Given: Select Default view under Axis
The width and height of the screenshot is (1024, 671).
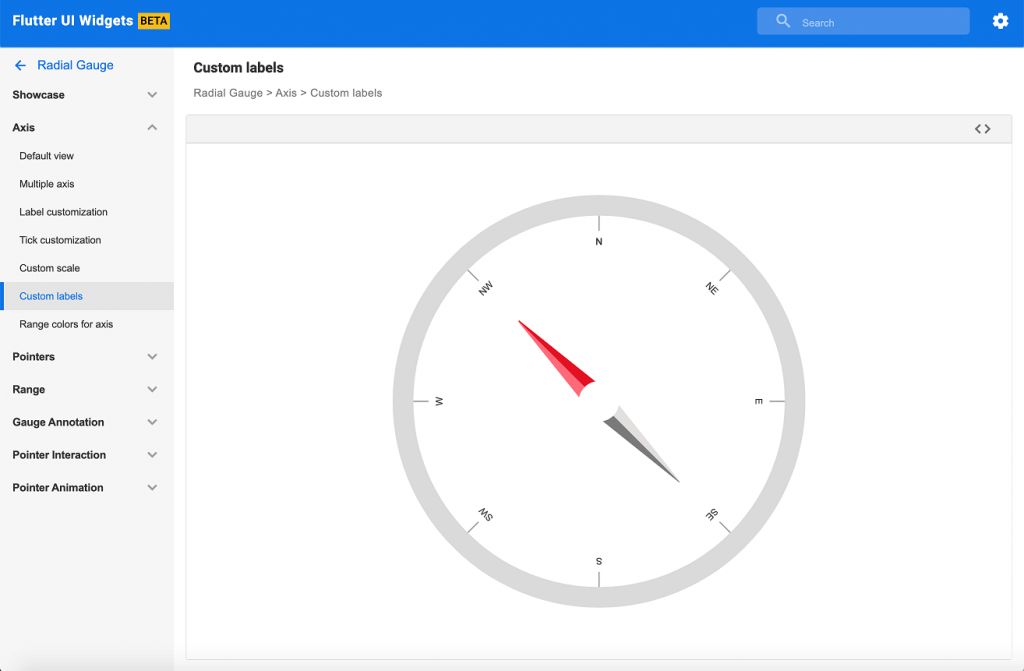Looking at the screenshot, I should click(x=47, y=156).
